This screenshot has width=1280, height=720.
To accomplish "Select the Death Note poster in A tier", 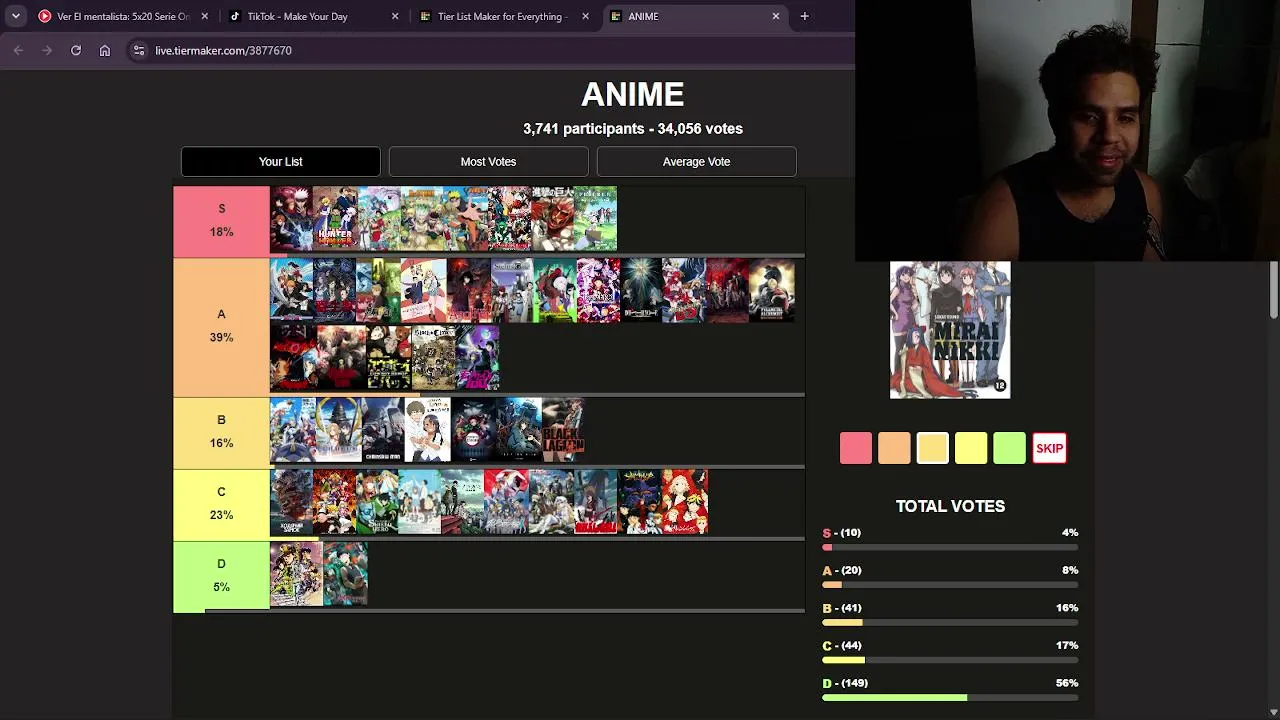I will click(x=641, y=290).
